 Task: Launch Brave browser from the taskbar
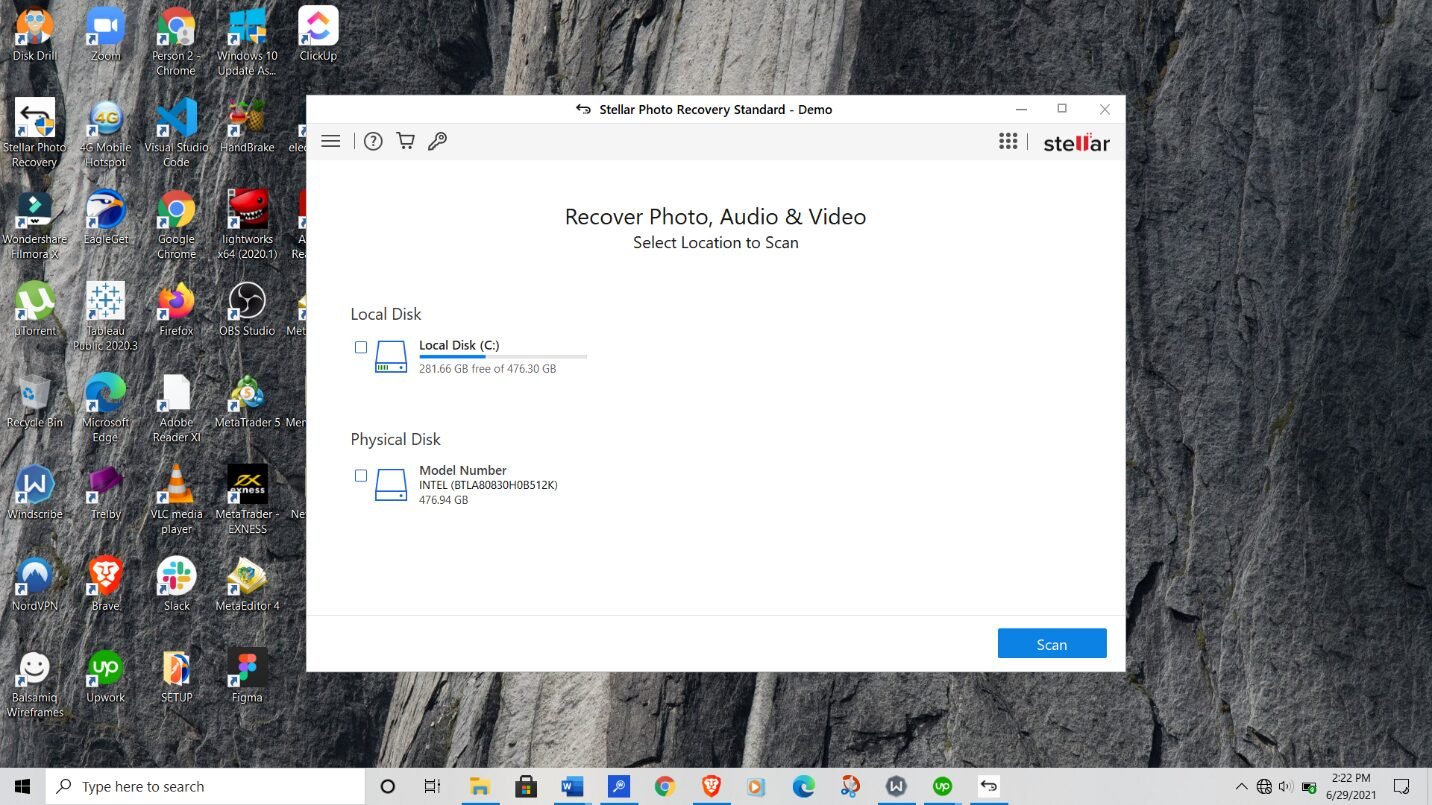pos(711,787)
